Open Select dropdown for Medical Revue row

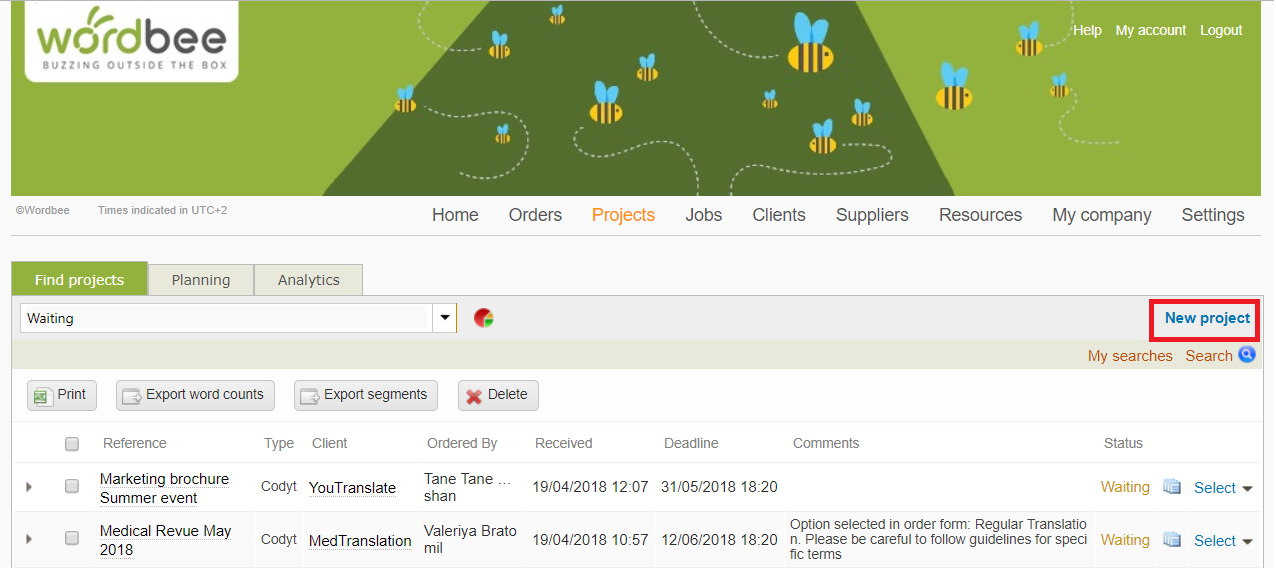1222,541
